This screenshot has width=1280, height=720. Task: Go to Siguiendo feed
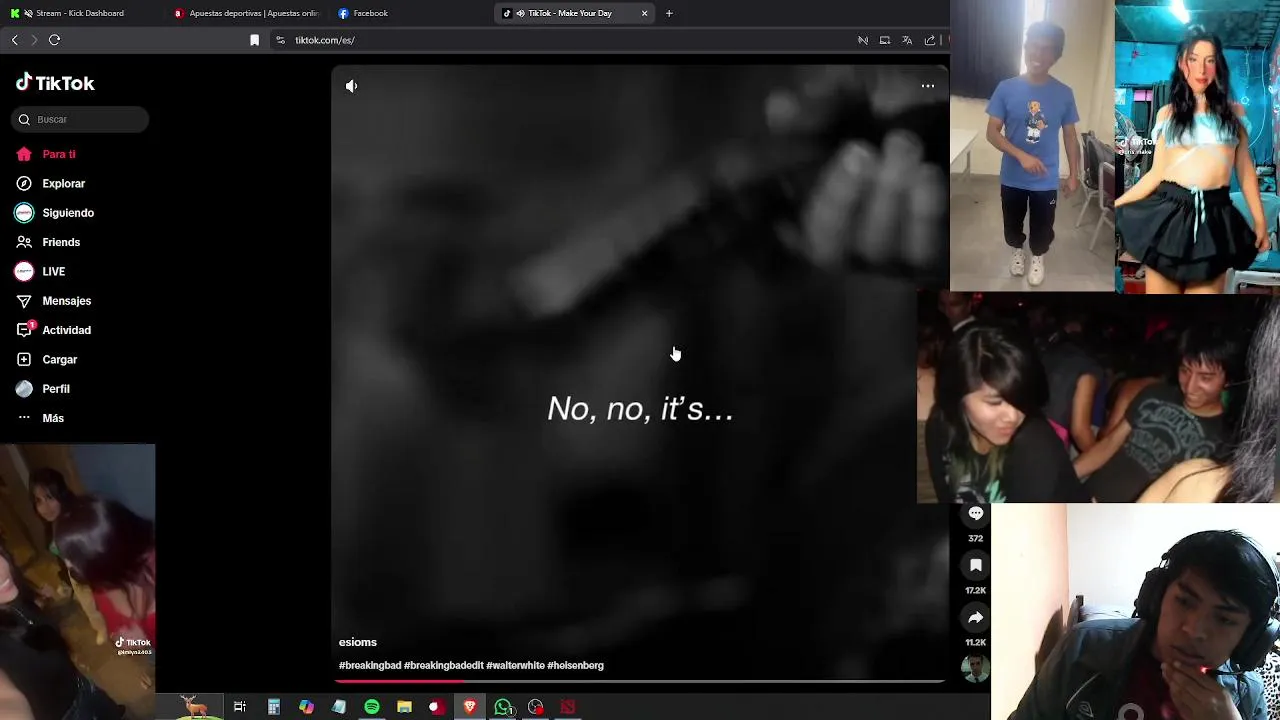(x=67, y=213)
